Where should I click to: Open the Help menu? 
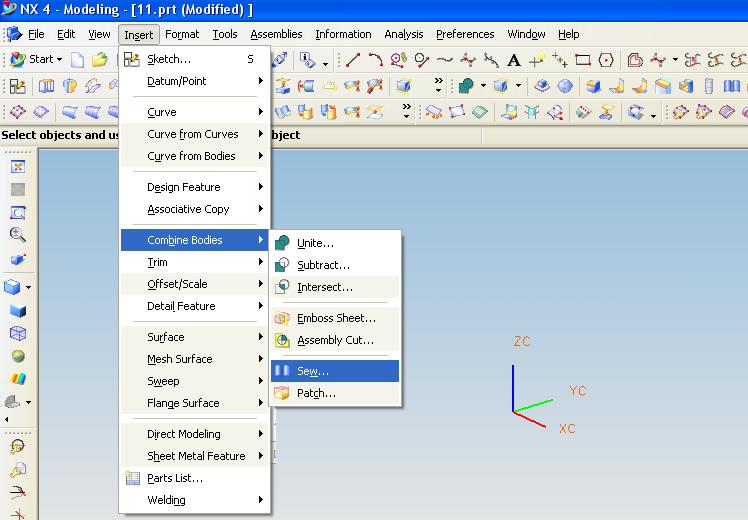[x=569, y=34]
